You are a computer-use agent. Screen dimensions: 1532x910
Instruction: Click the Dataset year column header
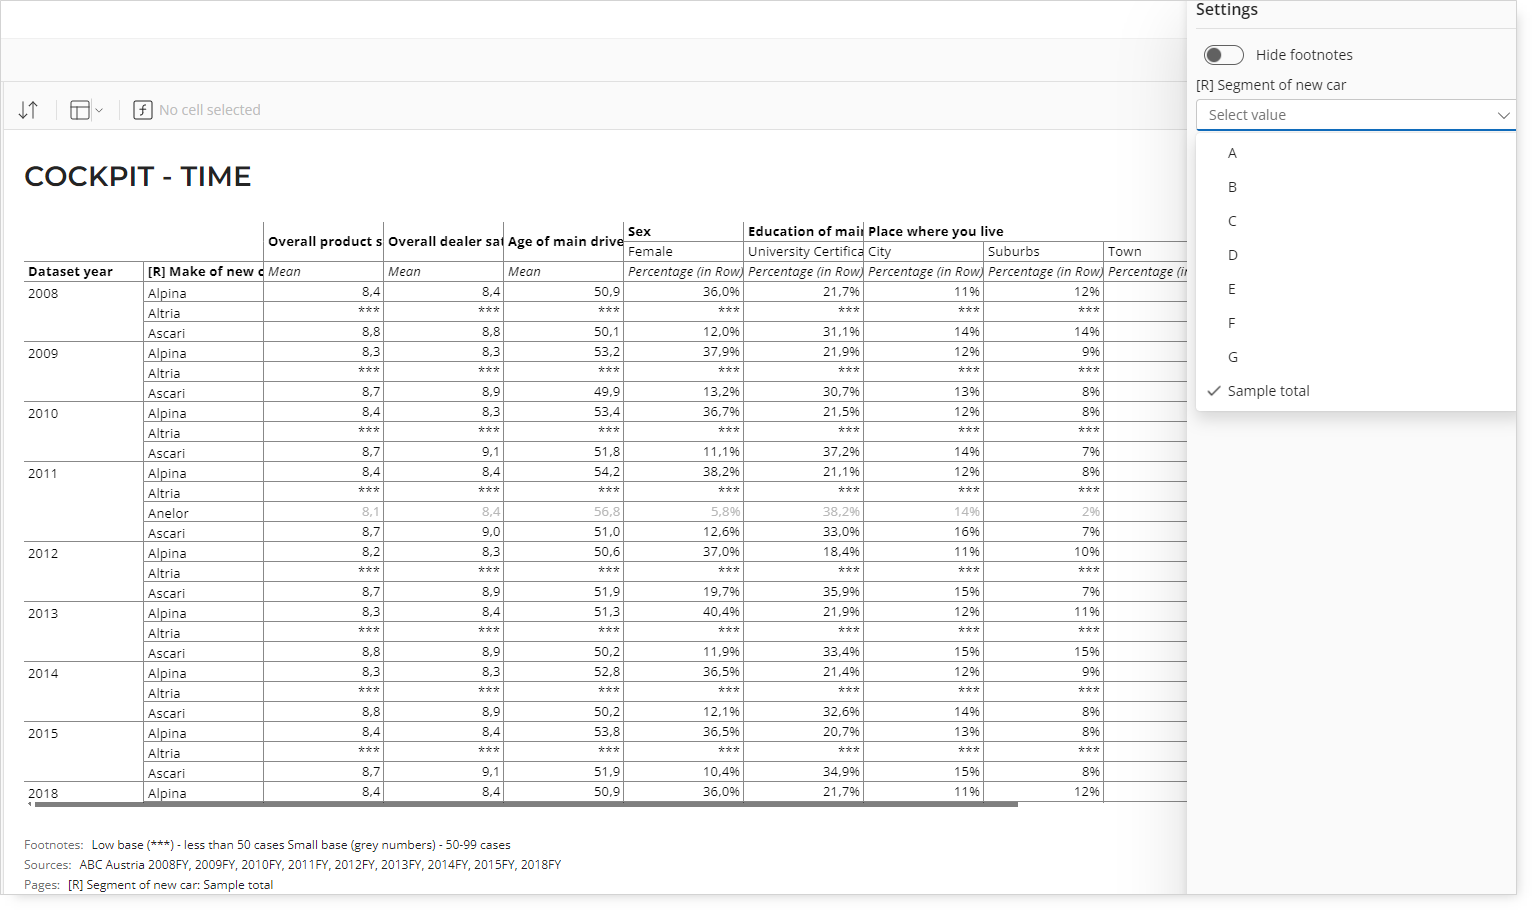click(84, 272)
